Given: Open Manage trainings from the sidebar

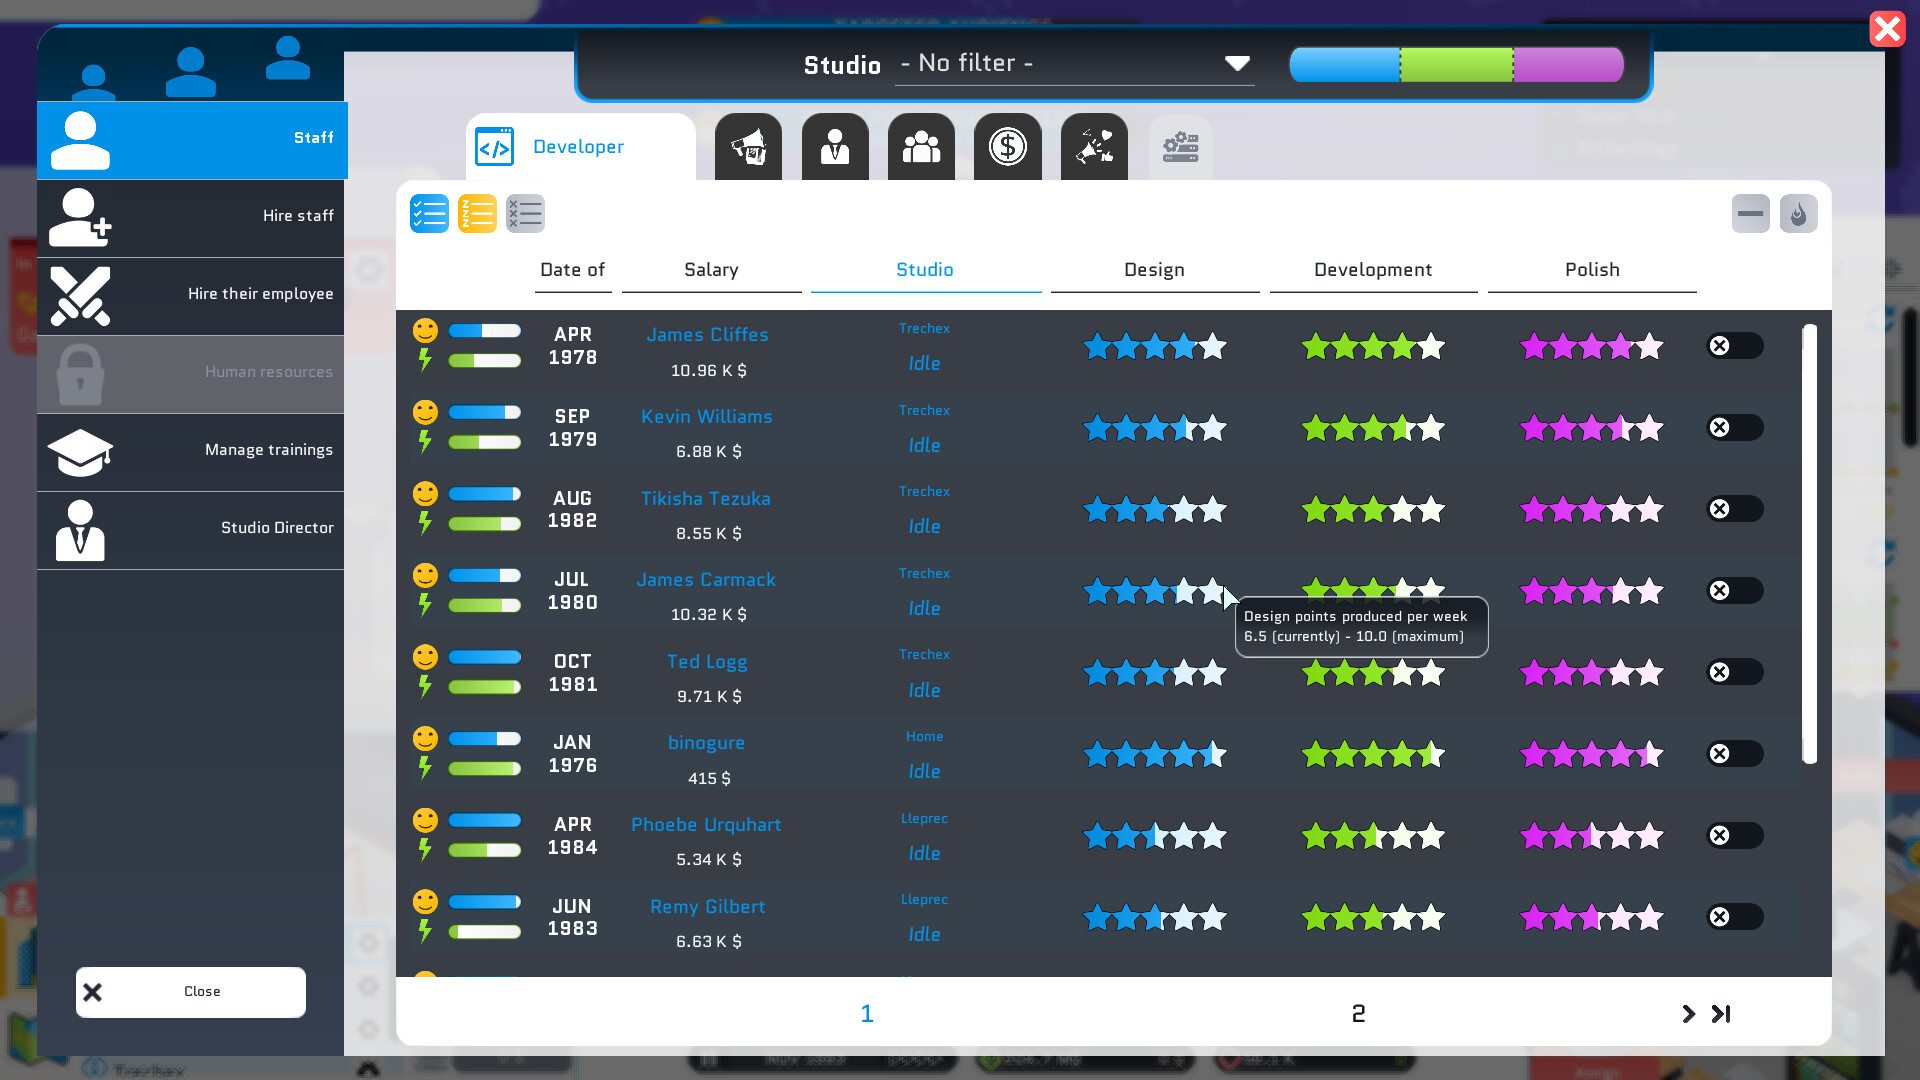Looking at the screenshot, I should coord(191,450).
